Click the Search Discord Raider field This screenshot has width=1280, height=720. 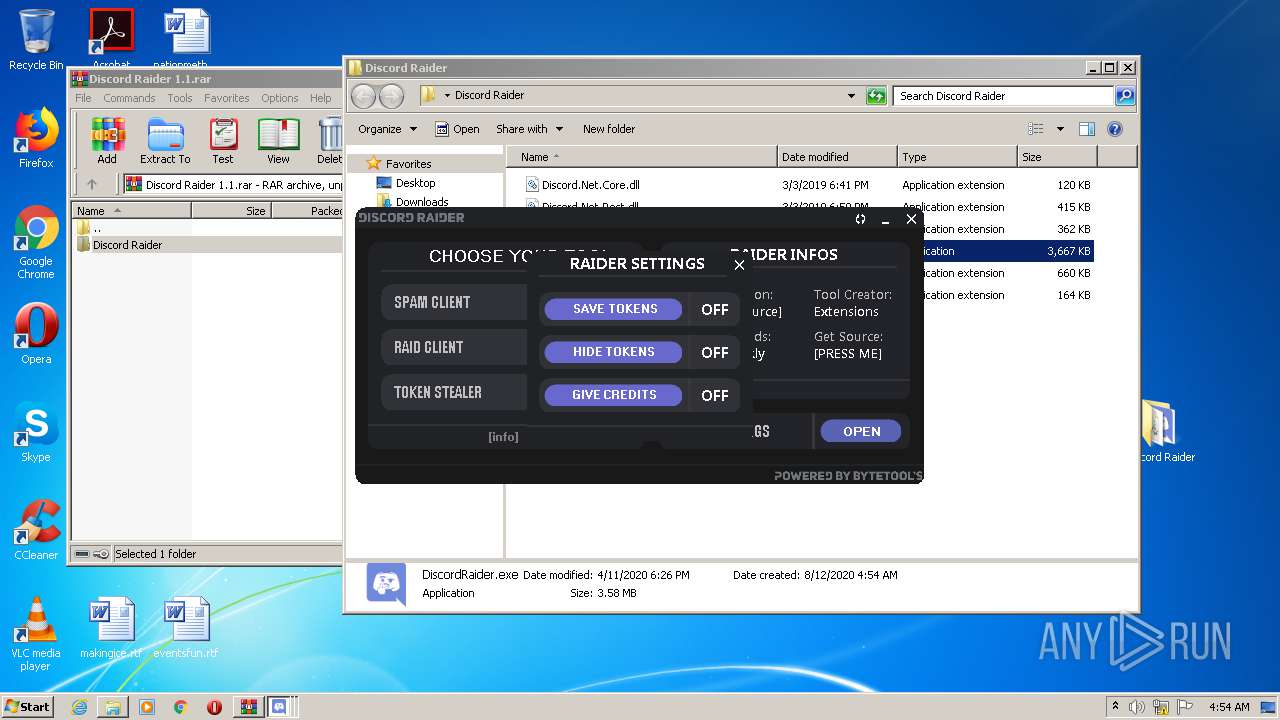coord(1003,96)
